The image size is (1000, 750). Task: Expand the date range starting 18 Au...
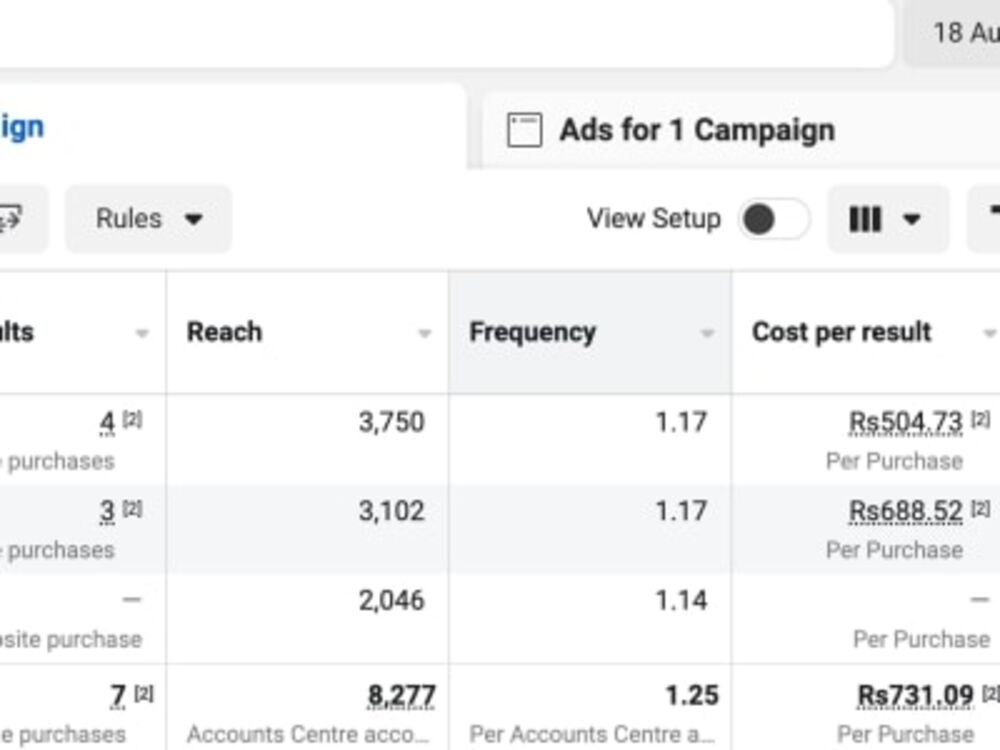(x=965, y=31)
